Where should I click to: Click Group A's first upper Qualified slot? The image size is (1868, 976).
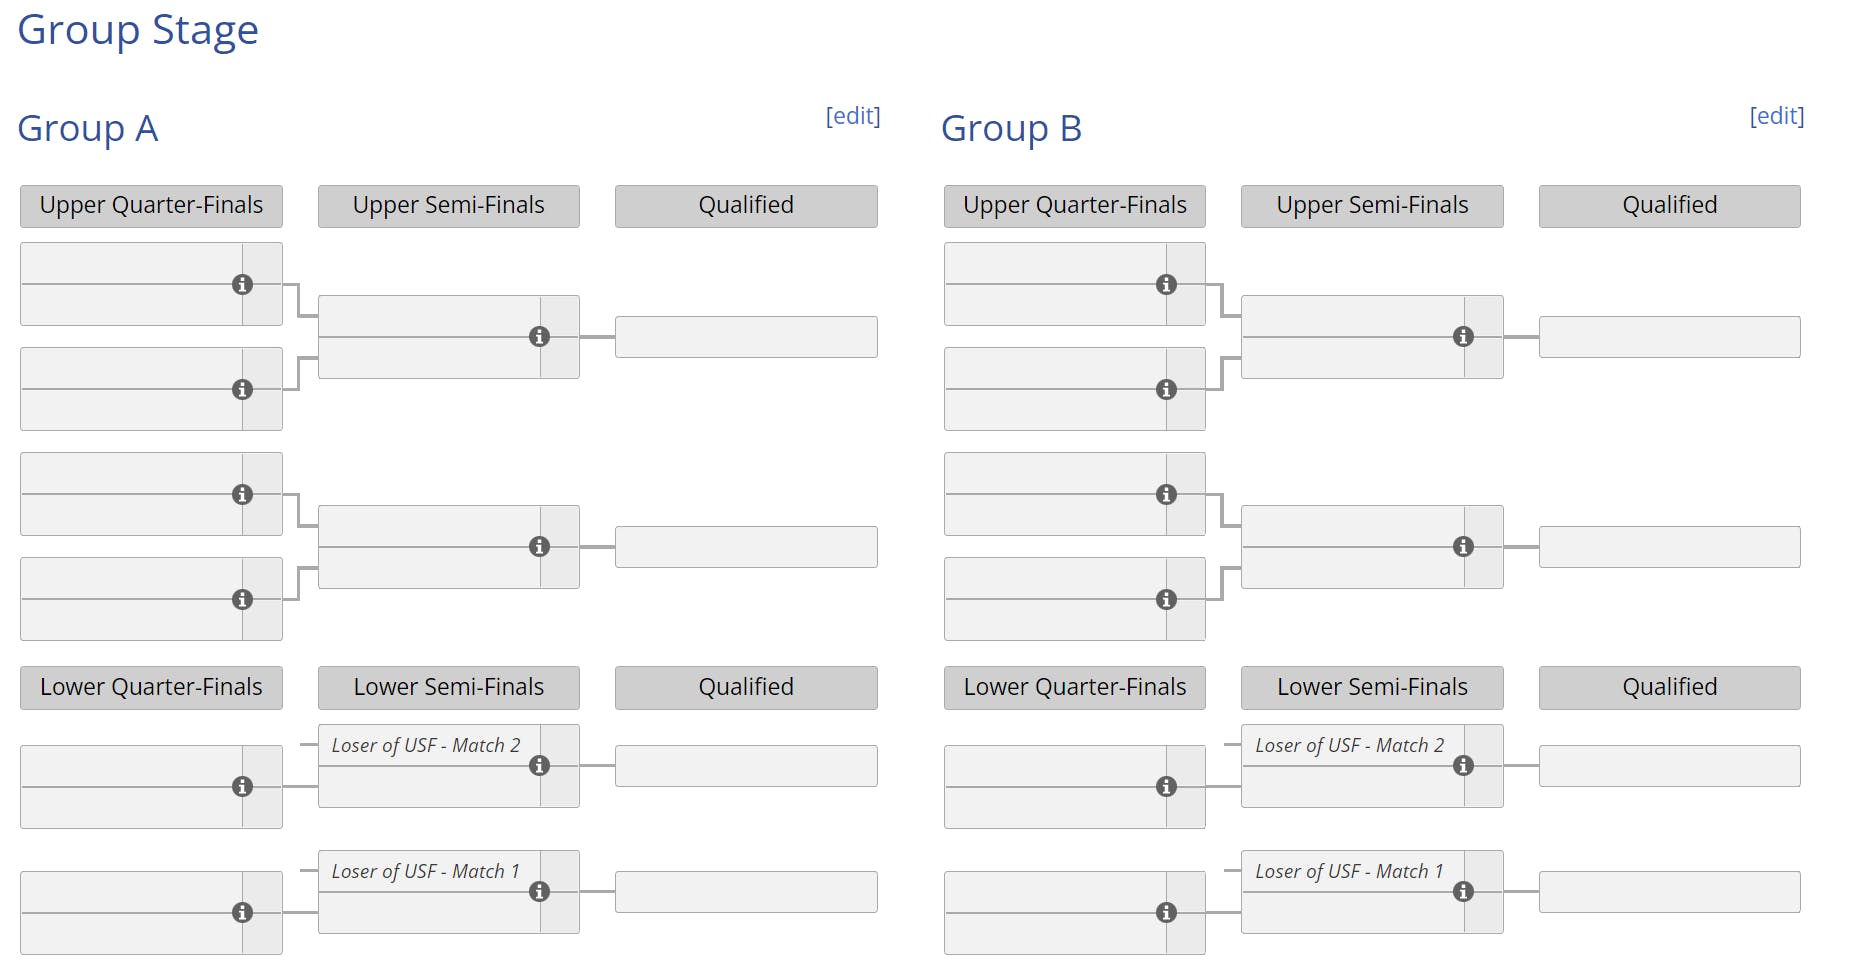point(746,337)
